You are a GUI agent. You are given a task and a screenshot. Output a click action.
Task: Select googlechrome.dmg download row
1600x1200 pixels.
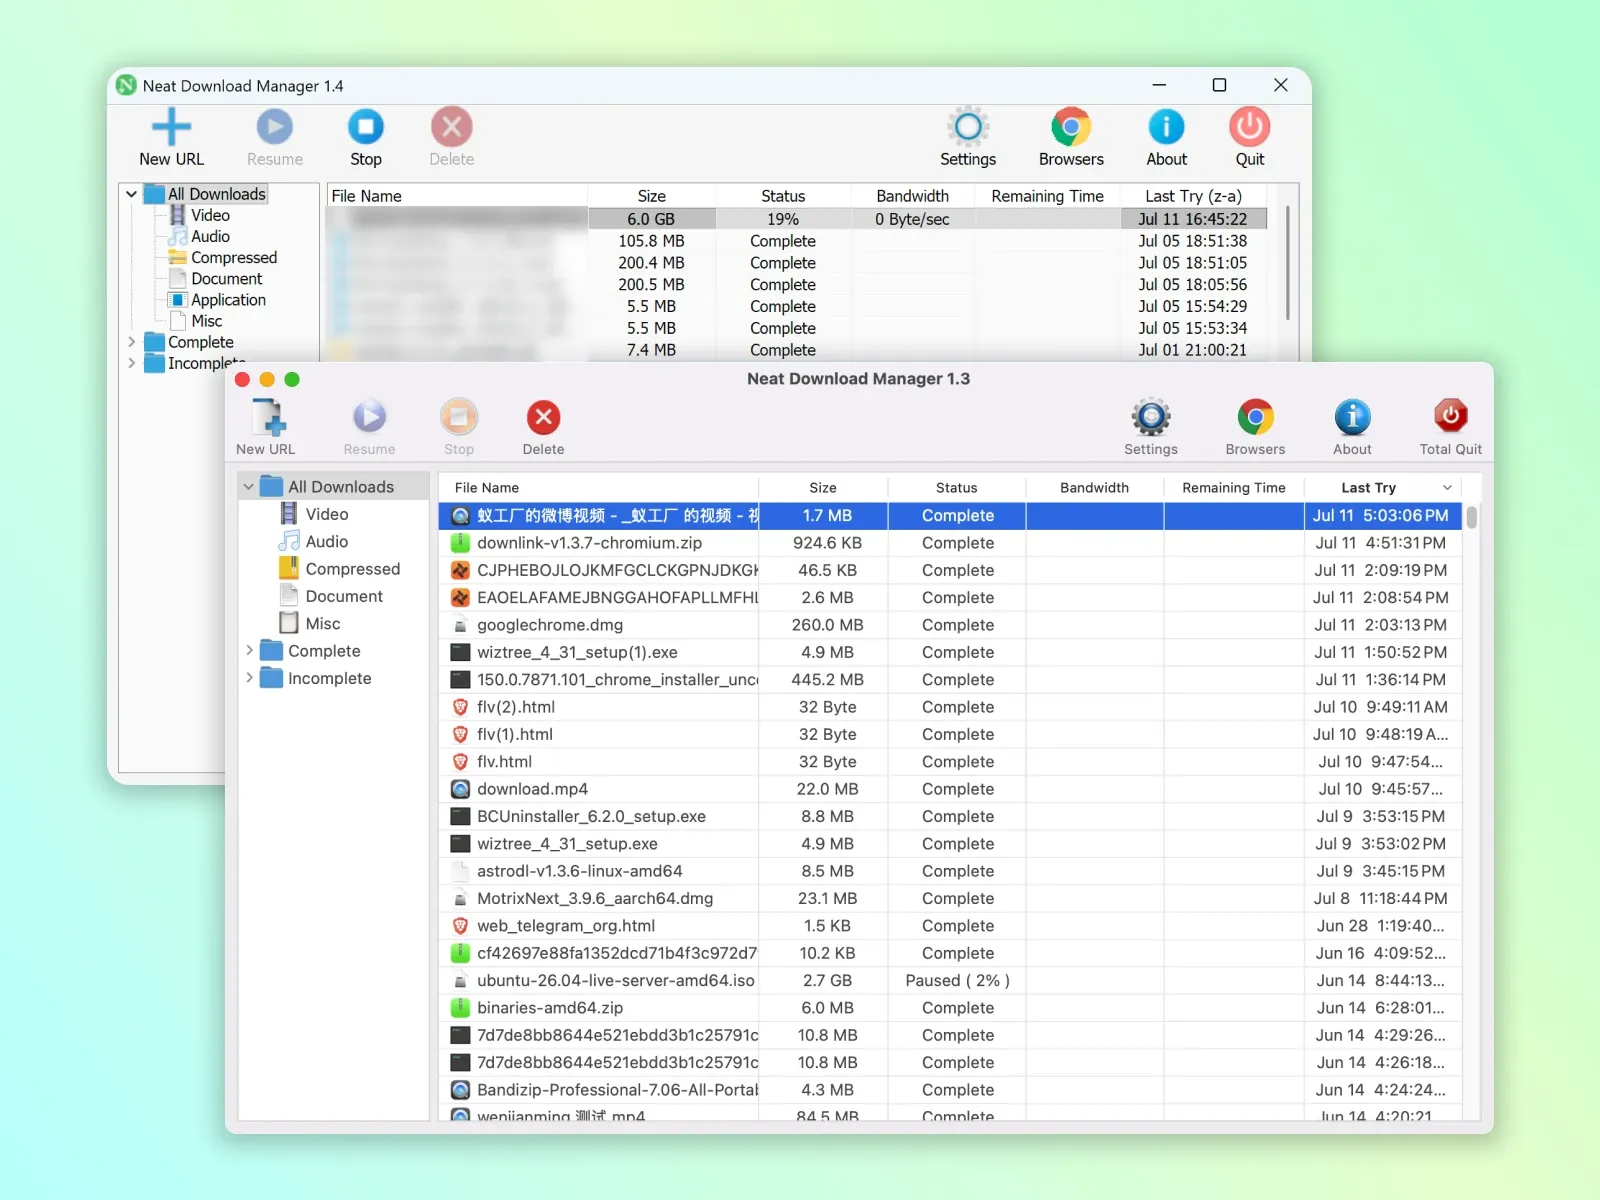pos(950,625)
